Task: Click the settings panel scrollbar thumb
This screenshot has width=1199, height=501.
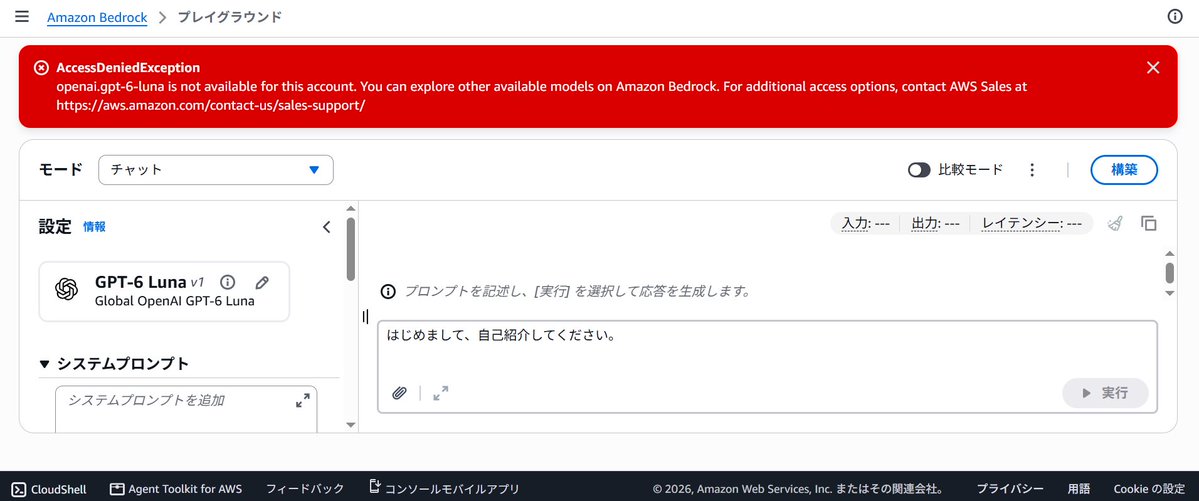Action: (351, 249)
